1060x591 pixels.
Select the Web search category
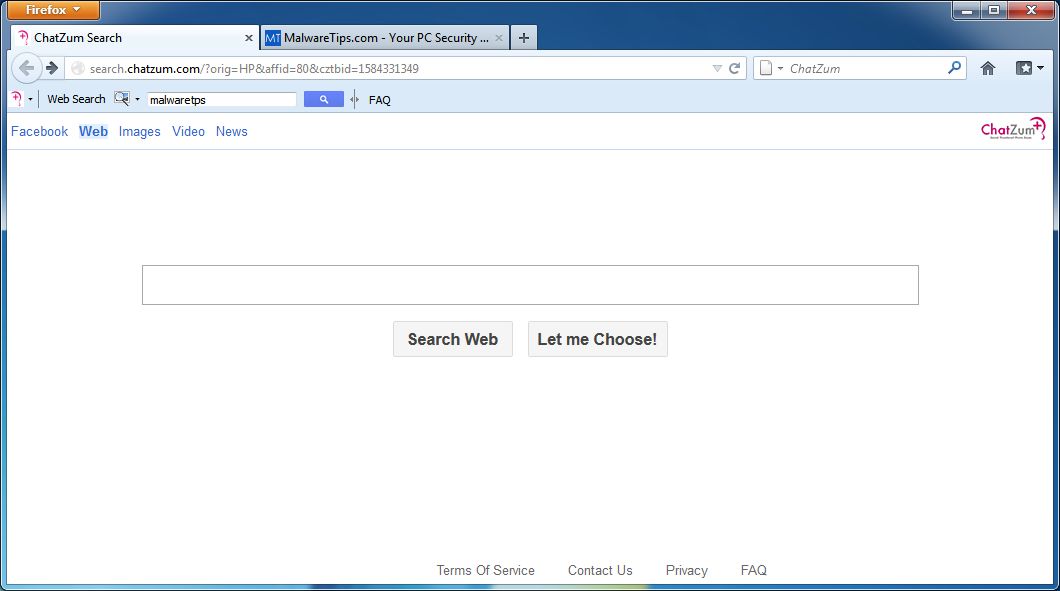pyautogui.click(x=93, y=131)
